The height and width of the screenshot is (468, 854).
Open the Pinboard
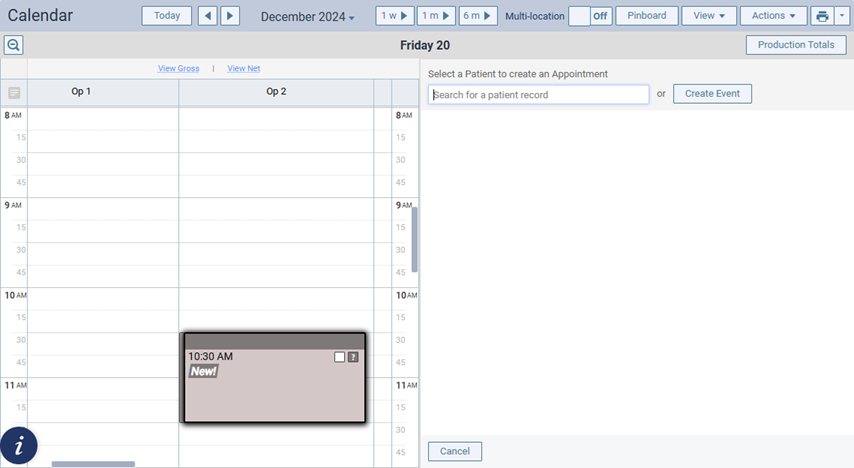tap(646, 16)
